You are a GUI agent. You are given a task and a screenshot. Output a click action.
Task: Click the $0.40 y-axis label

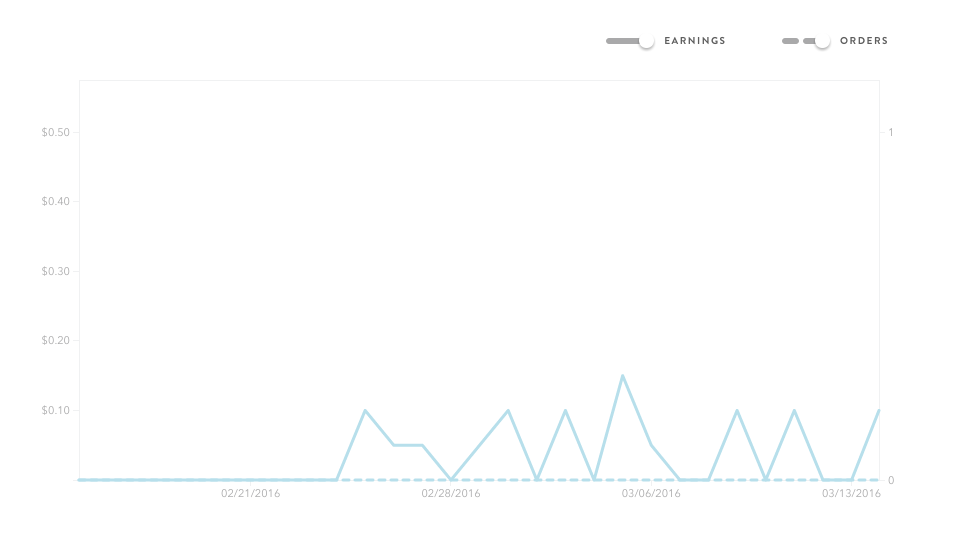56,201
